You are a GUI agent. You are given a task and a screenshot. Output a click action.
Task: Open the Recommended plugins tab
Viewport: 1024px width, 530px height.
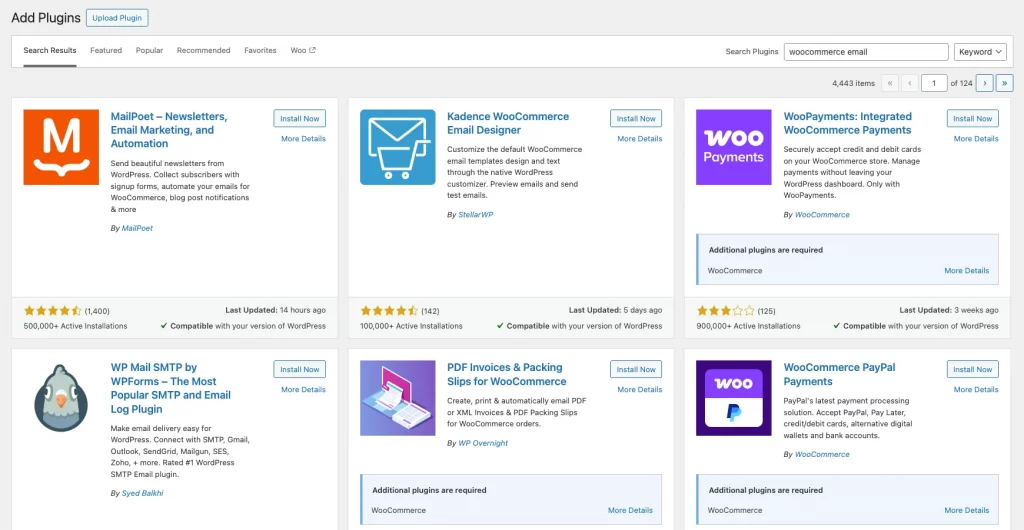point(204,50)
